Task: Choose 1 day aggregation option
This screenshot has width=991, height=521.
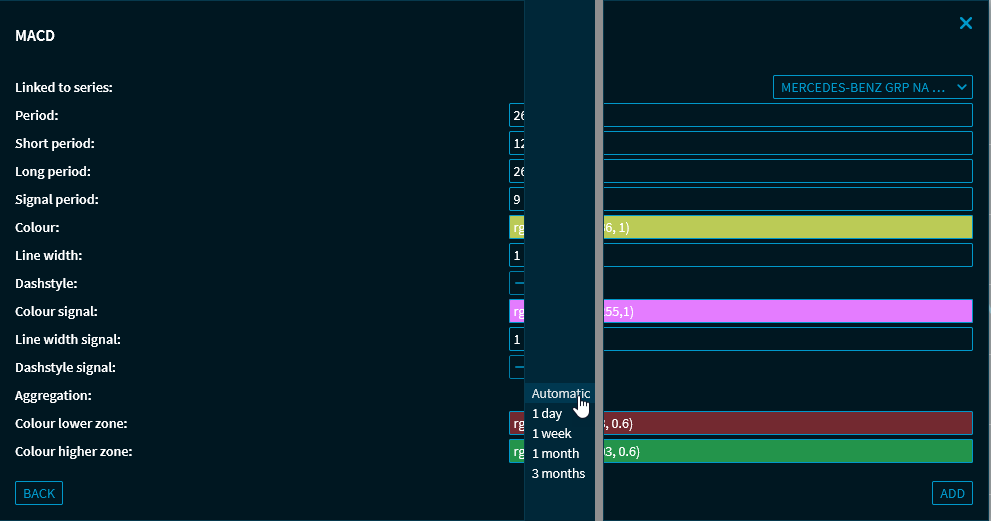Action: [x=547, y=414]
